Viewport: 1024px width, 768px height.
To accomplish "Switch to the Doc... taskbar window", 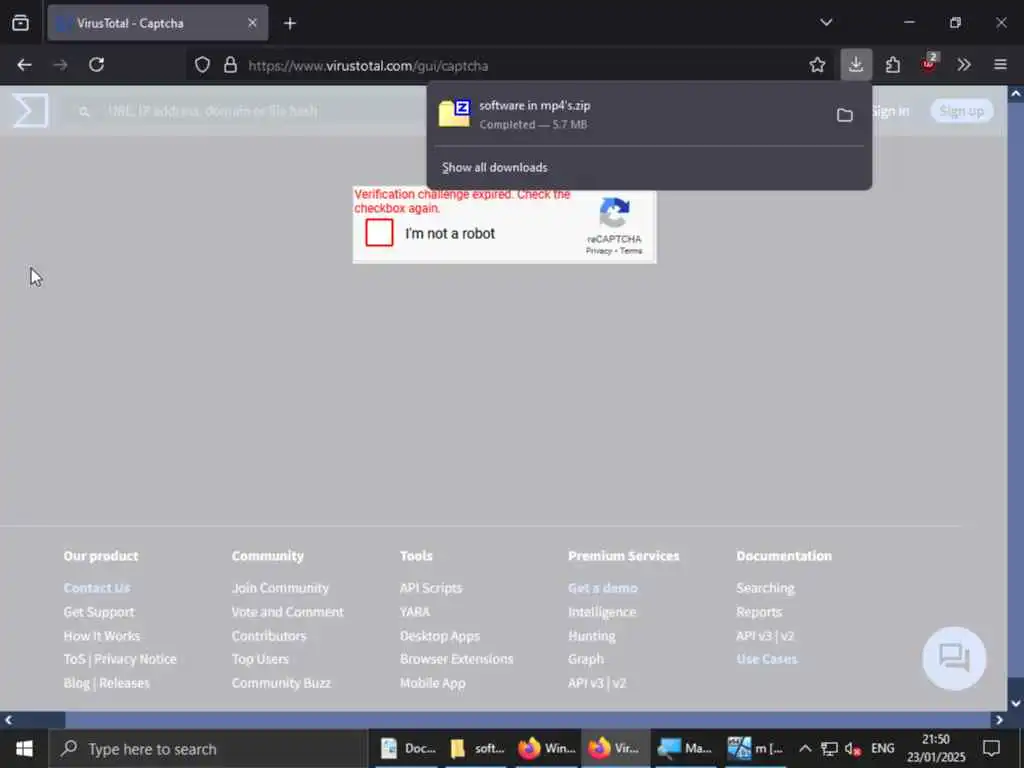I will 408,748.
